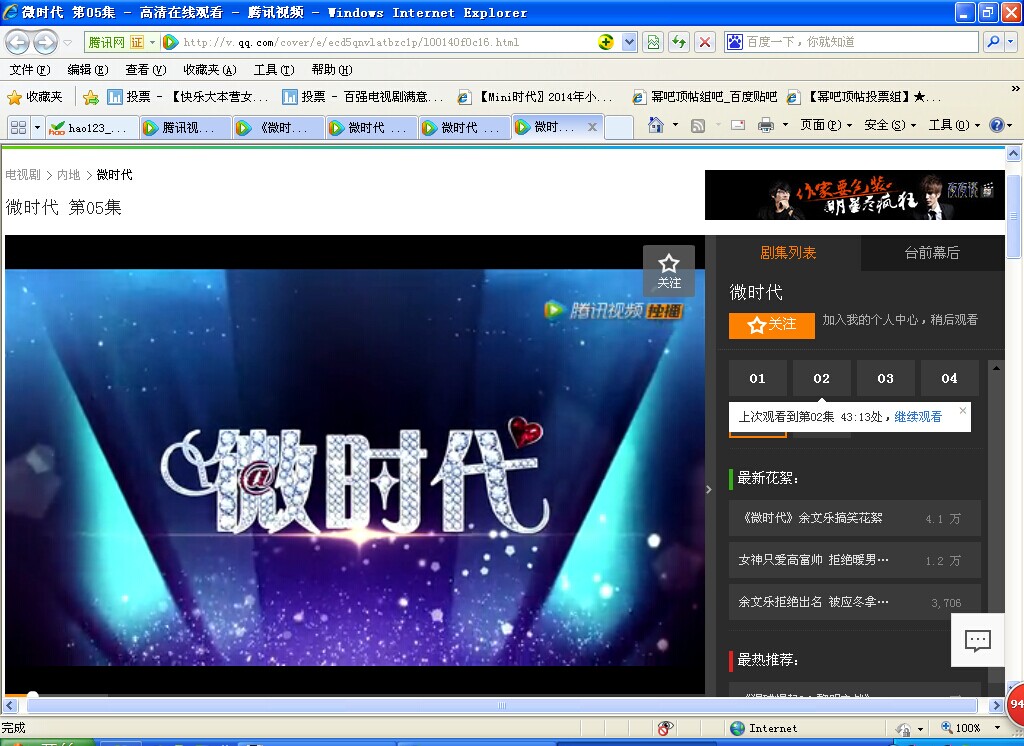Expand the address bar URL history dropdown
The height and width of the screenshot is (746, 1024).
[x=629, y=42]
